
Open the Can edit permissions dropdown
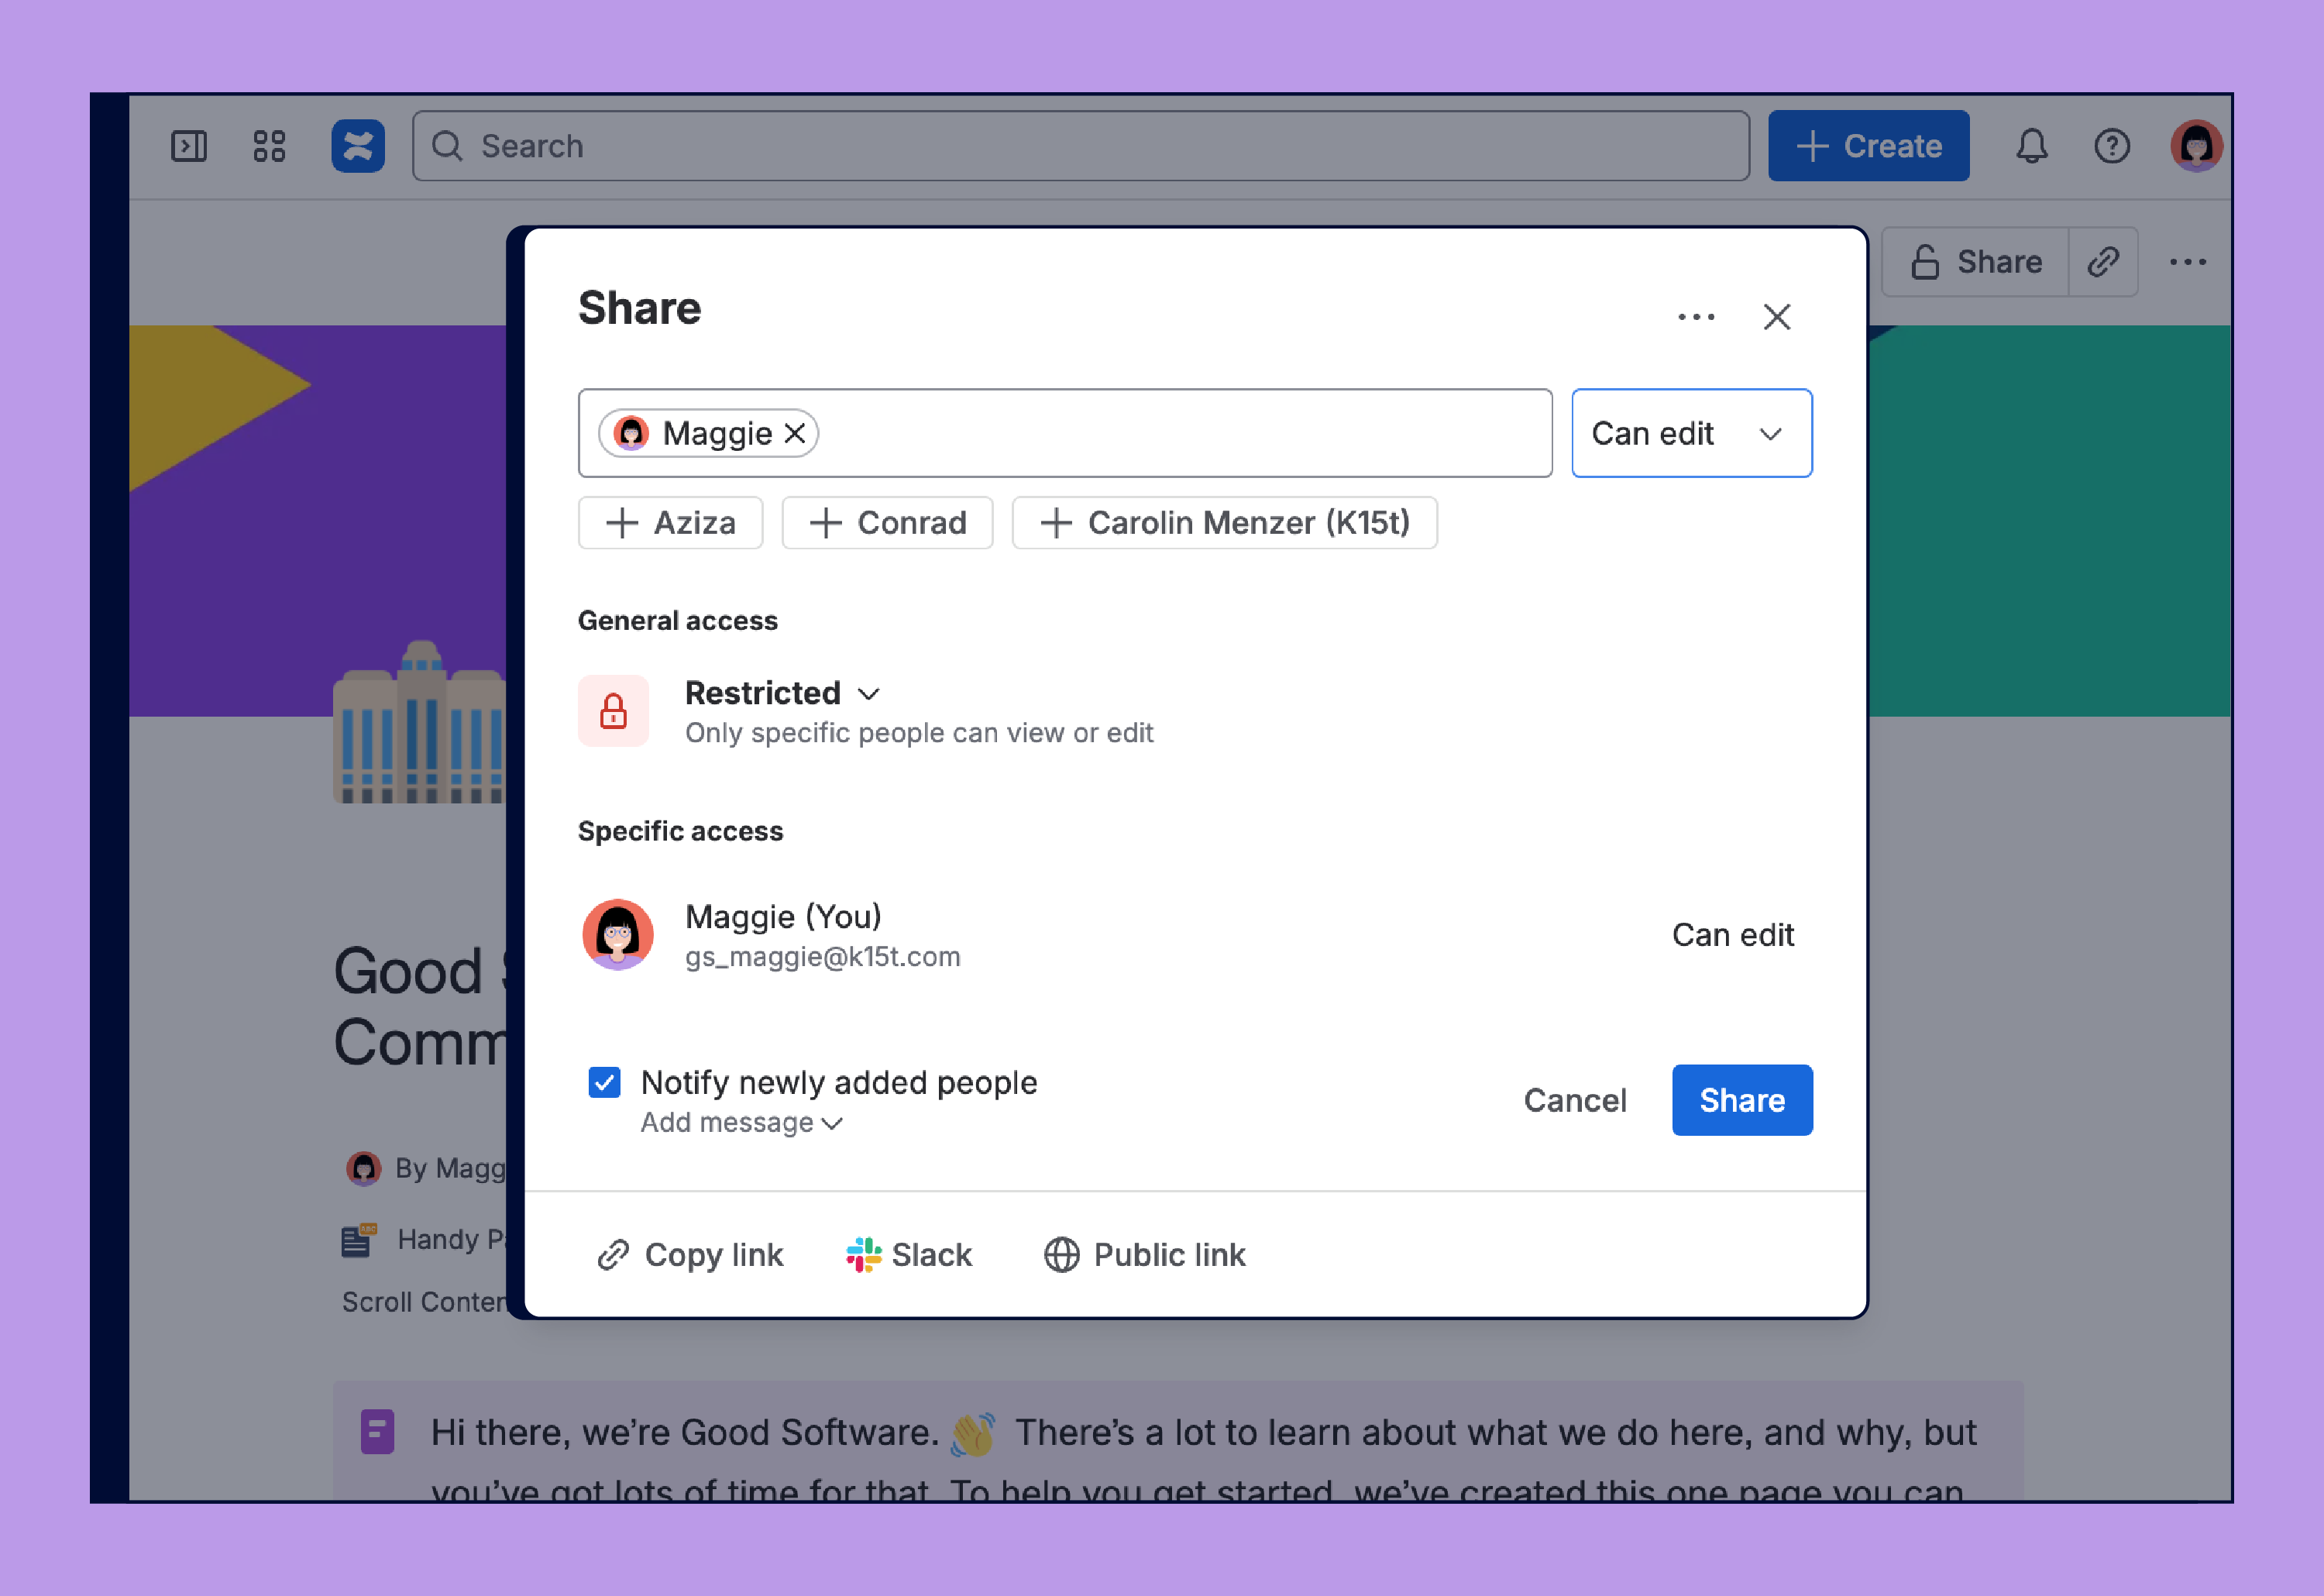pyautogui.click(x=1691, y=433)
